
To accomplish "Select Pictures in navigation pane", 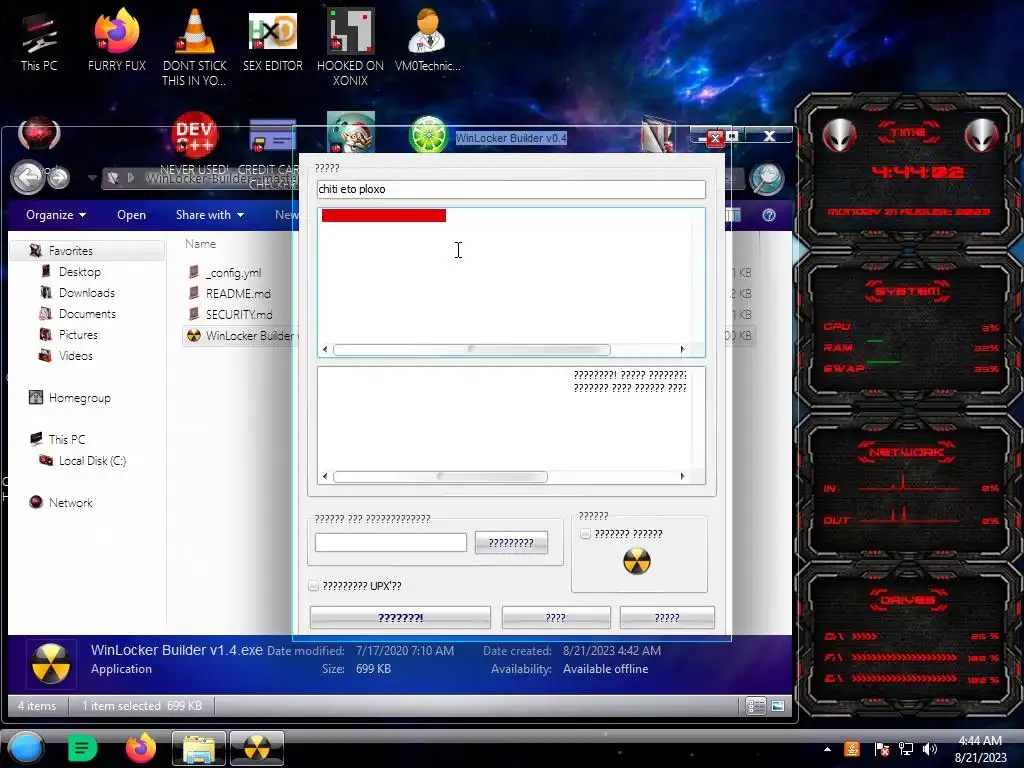I will (78, 334).
